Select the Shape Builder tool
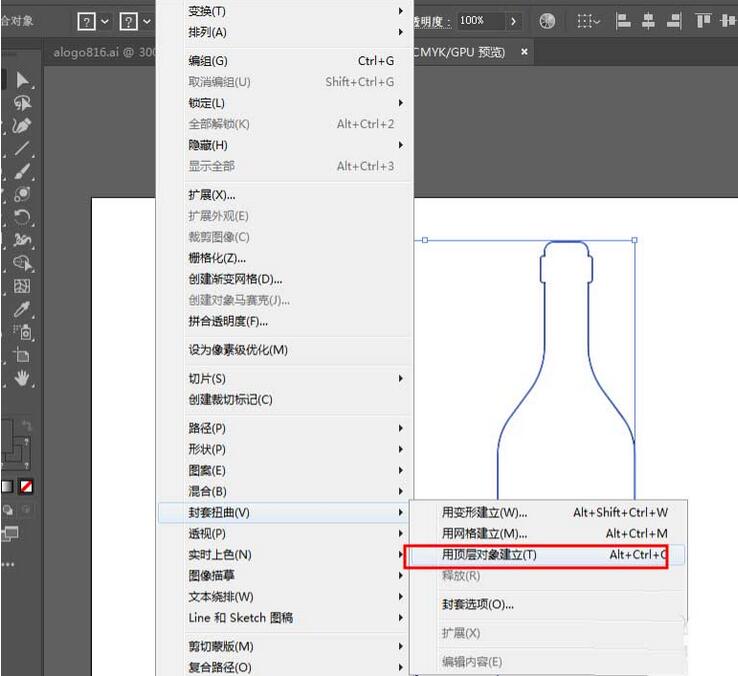Viewport: 738px width, 676px height. pos(22,263)
